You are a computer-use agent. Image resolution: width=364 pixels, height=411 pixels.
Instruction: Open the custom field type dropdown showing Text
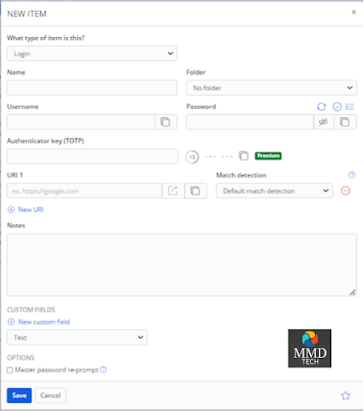77,337
